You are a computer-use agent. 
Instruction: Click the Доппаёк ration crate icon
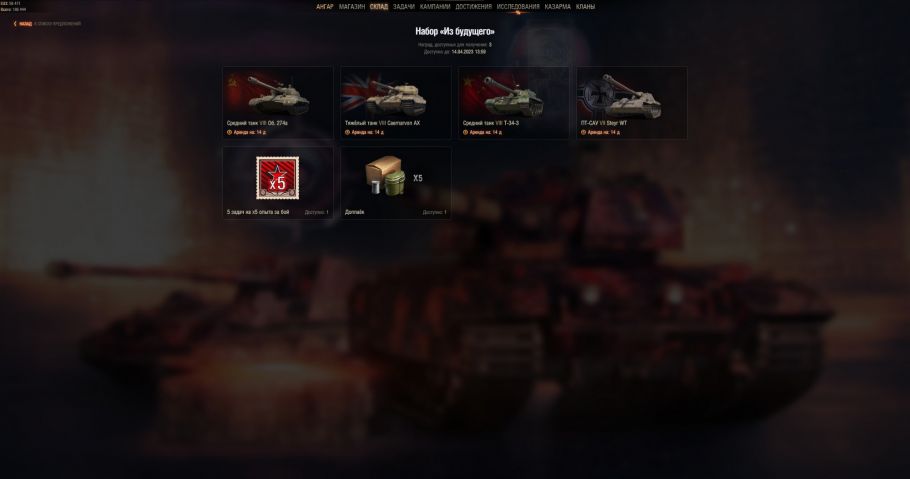point(385,175)
